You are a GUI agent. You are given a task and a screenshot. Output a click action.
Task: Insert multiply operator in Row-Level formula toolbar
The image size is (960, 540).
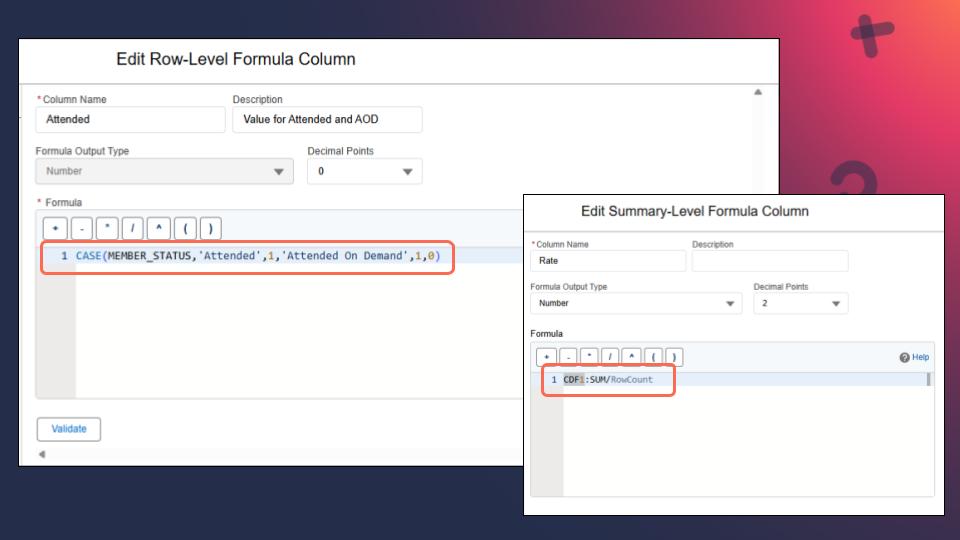[x=108, y=228]
